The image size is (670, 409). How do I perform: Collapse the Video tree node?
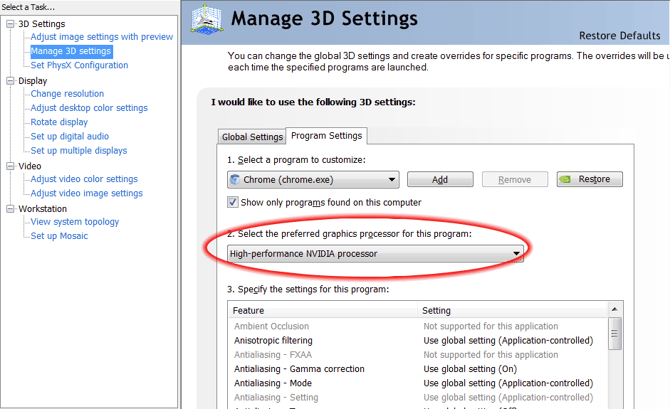[x=11, y=166]
